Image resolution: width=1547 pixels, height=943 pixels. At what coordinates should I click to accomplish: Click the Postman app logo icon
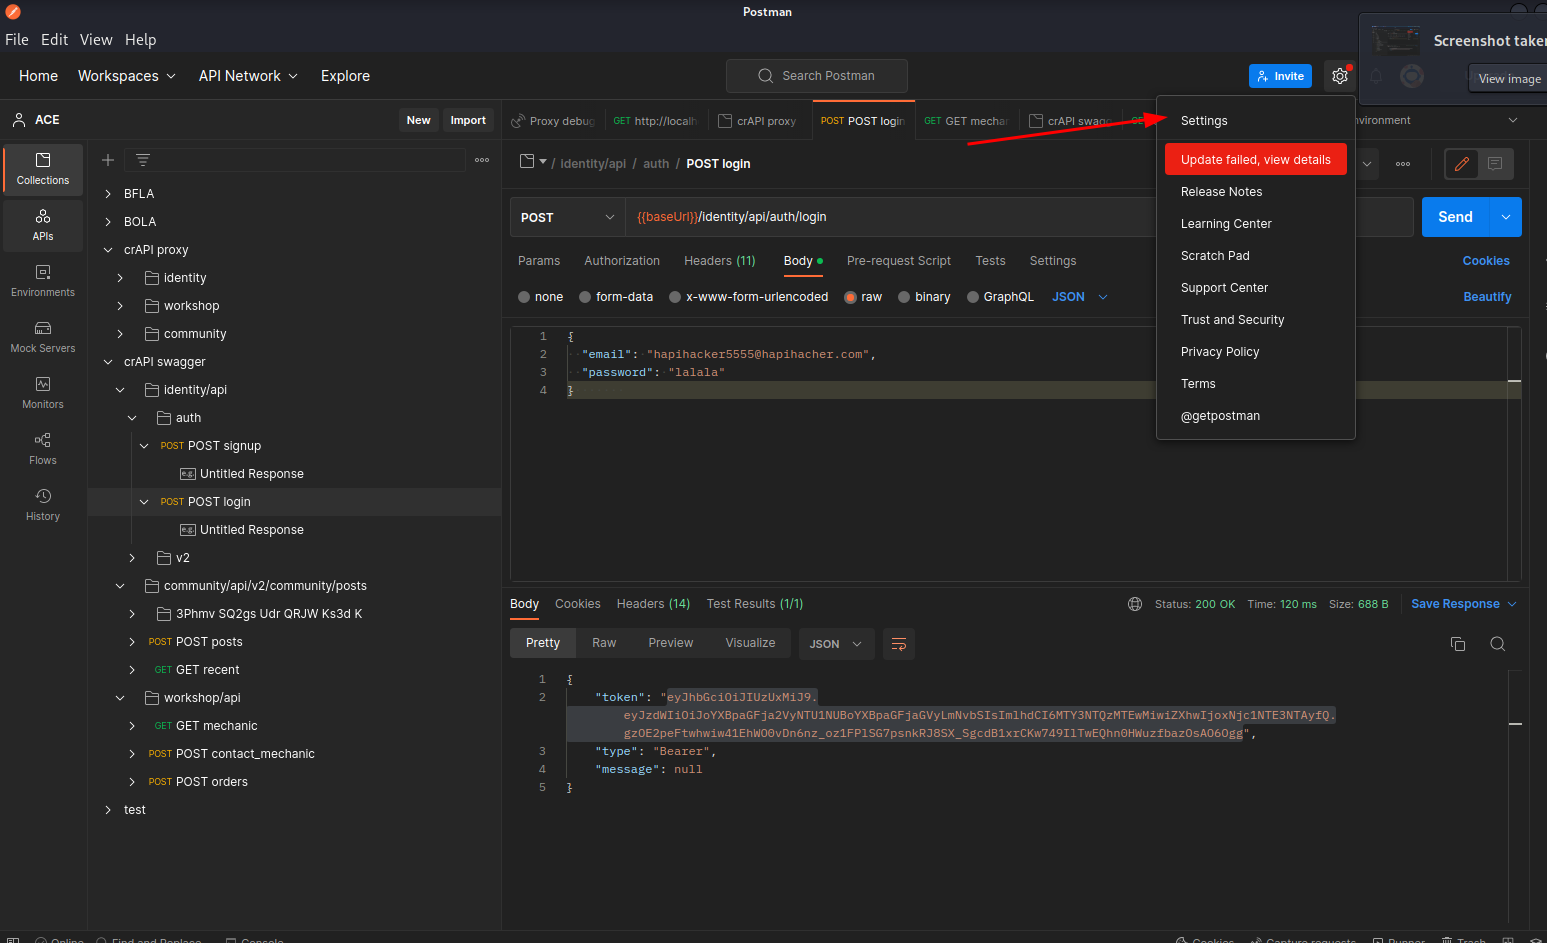pyautogui.click(x=13, y=12)
